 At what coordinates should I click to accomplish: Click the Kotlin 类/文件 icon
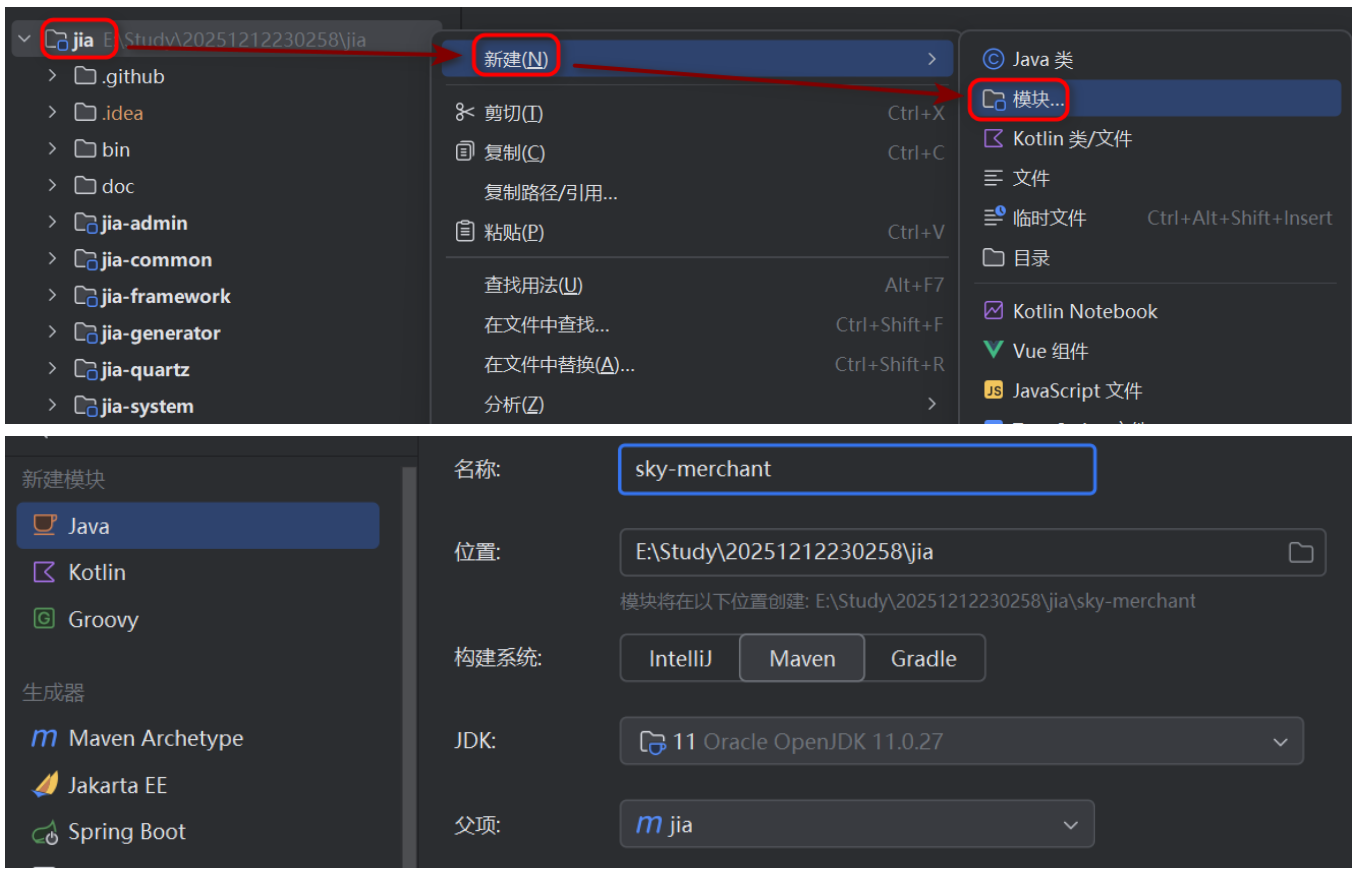point(993,139)
